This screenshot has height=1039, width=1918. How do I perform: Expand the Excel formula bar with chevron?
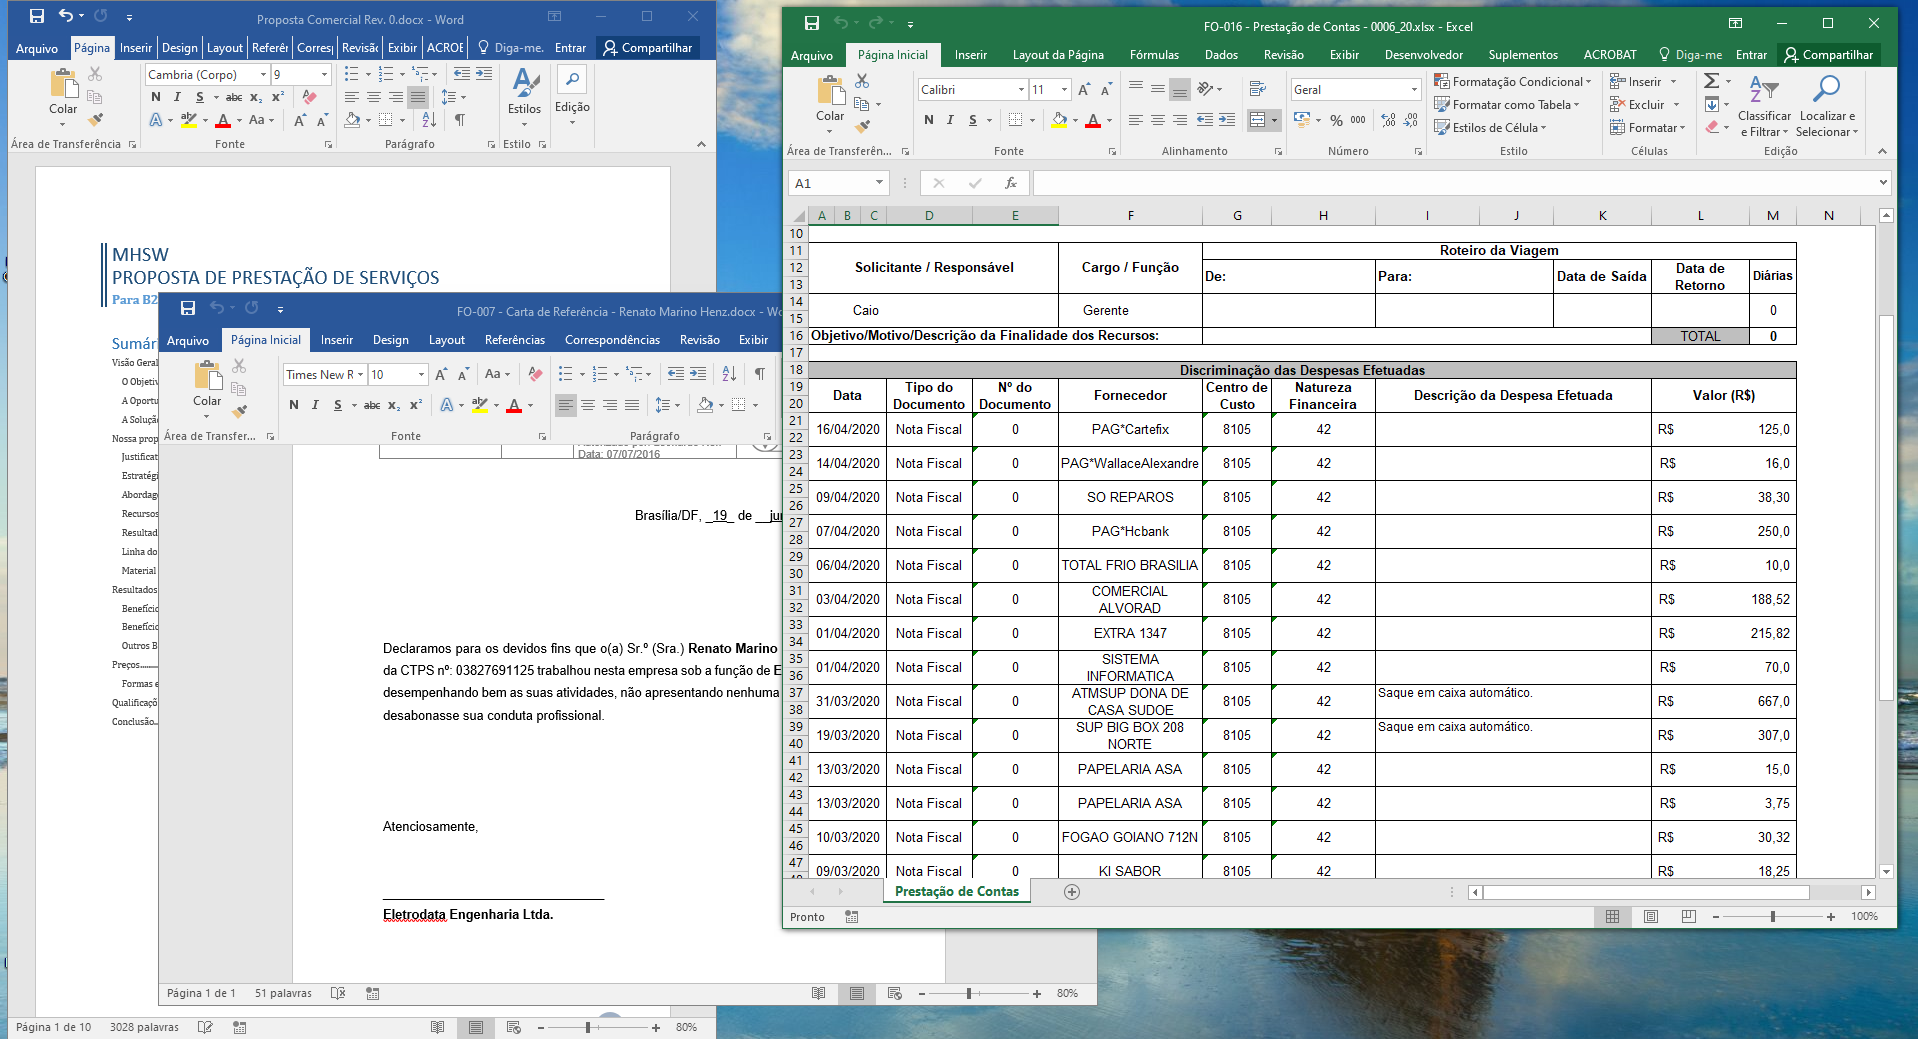1884,183
